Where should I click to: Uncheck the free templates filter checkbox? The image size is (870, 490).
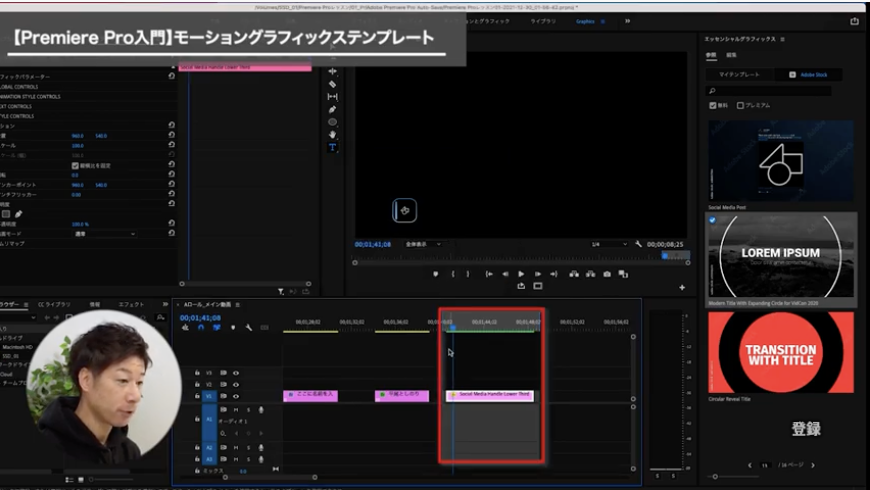click(x=712, y=105)
